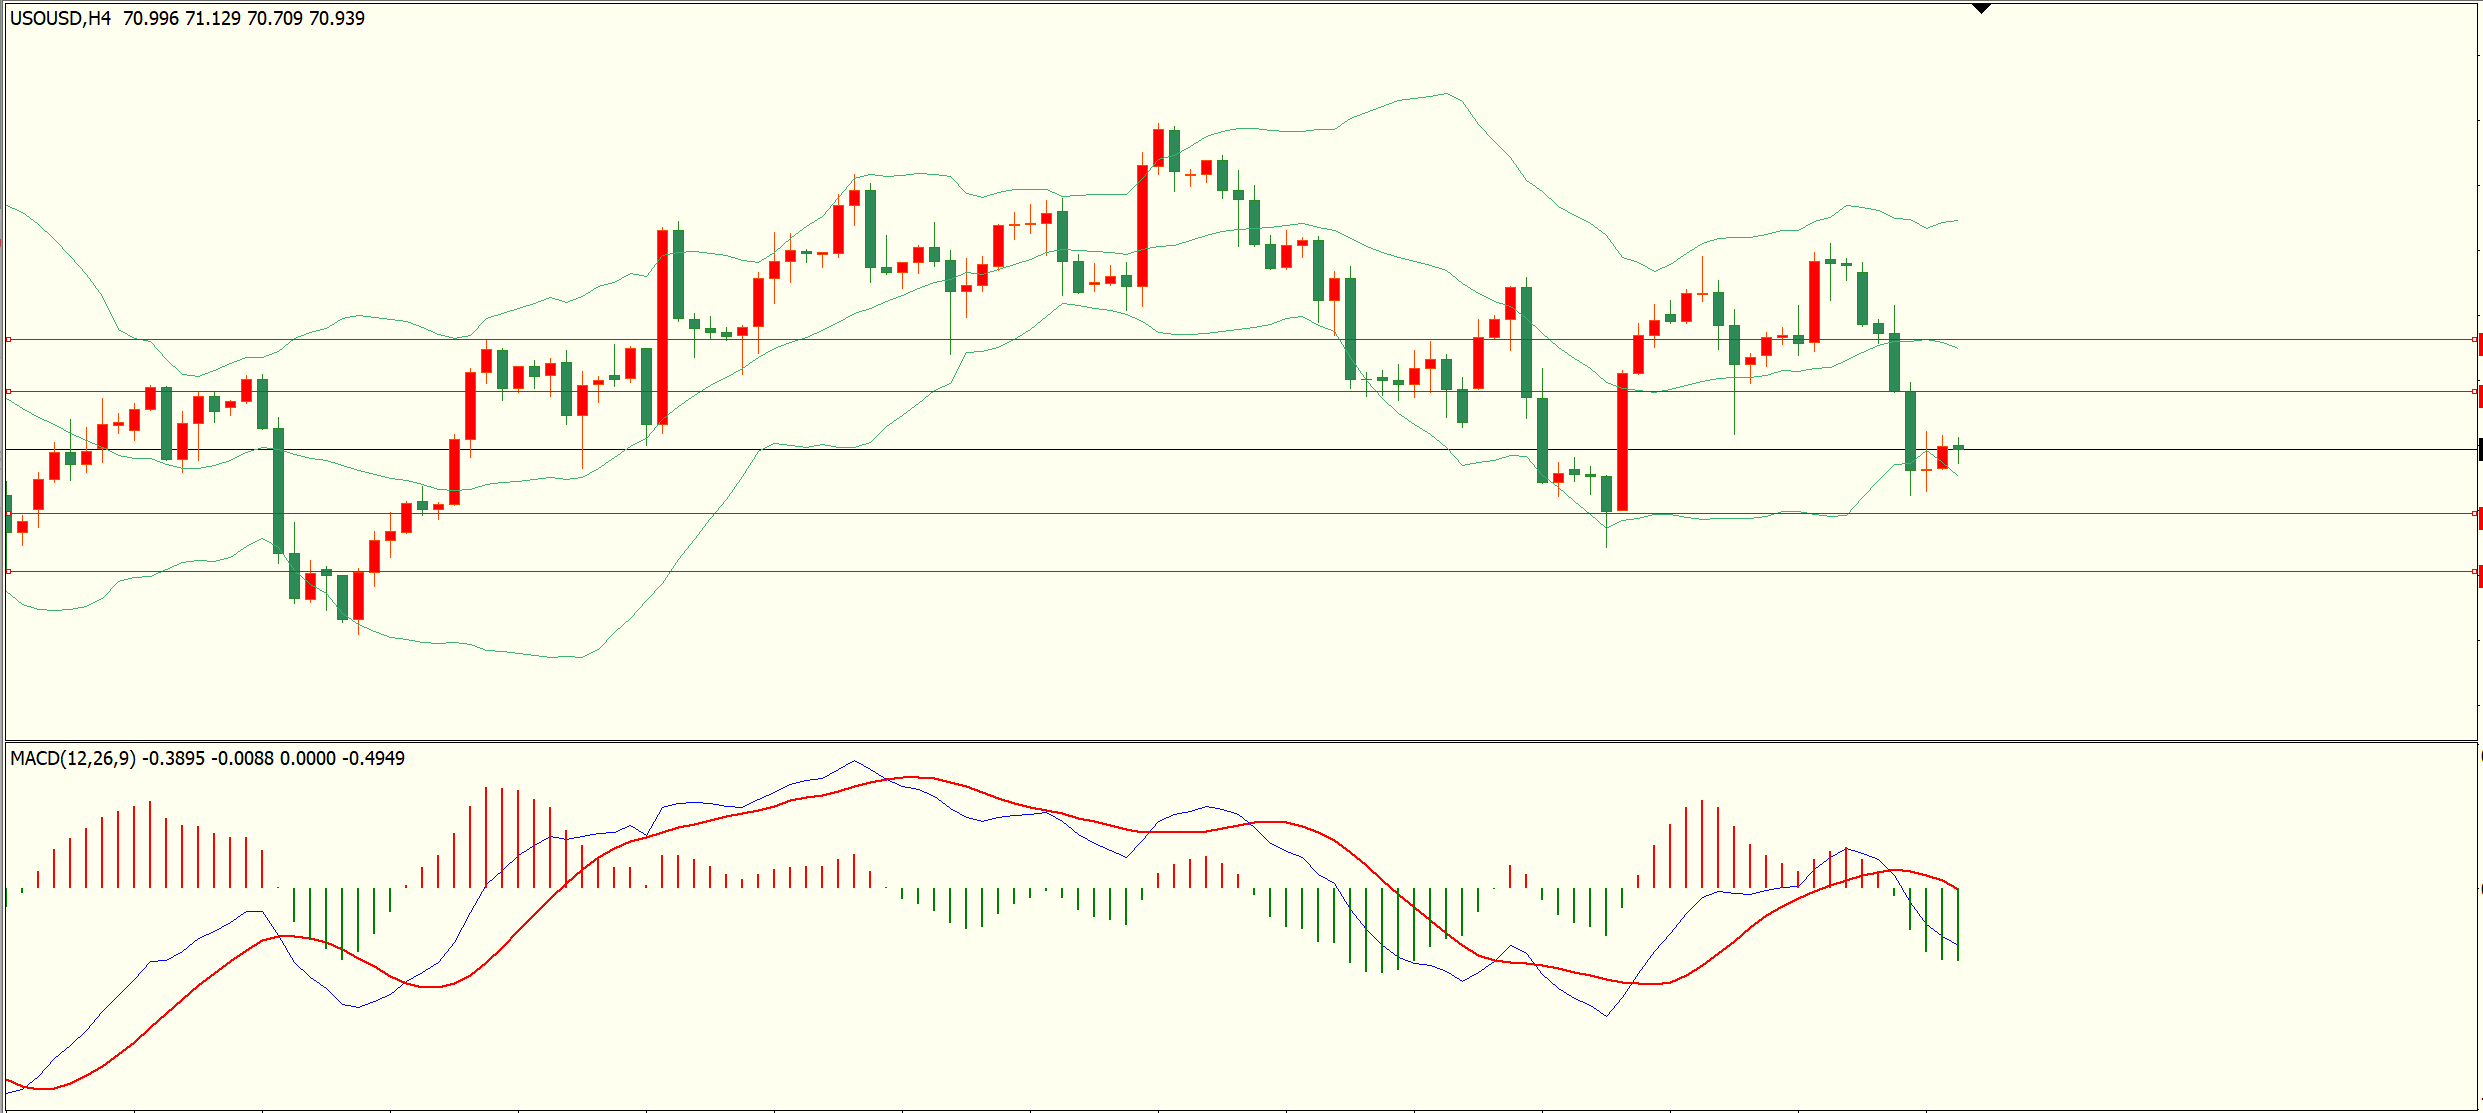Screen dimensions: 2483x1113
Task: Click the last green MACD histogram bar
Action: pos(1958,925)
